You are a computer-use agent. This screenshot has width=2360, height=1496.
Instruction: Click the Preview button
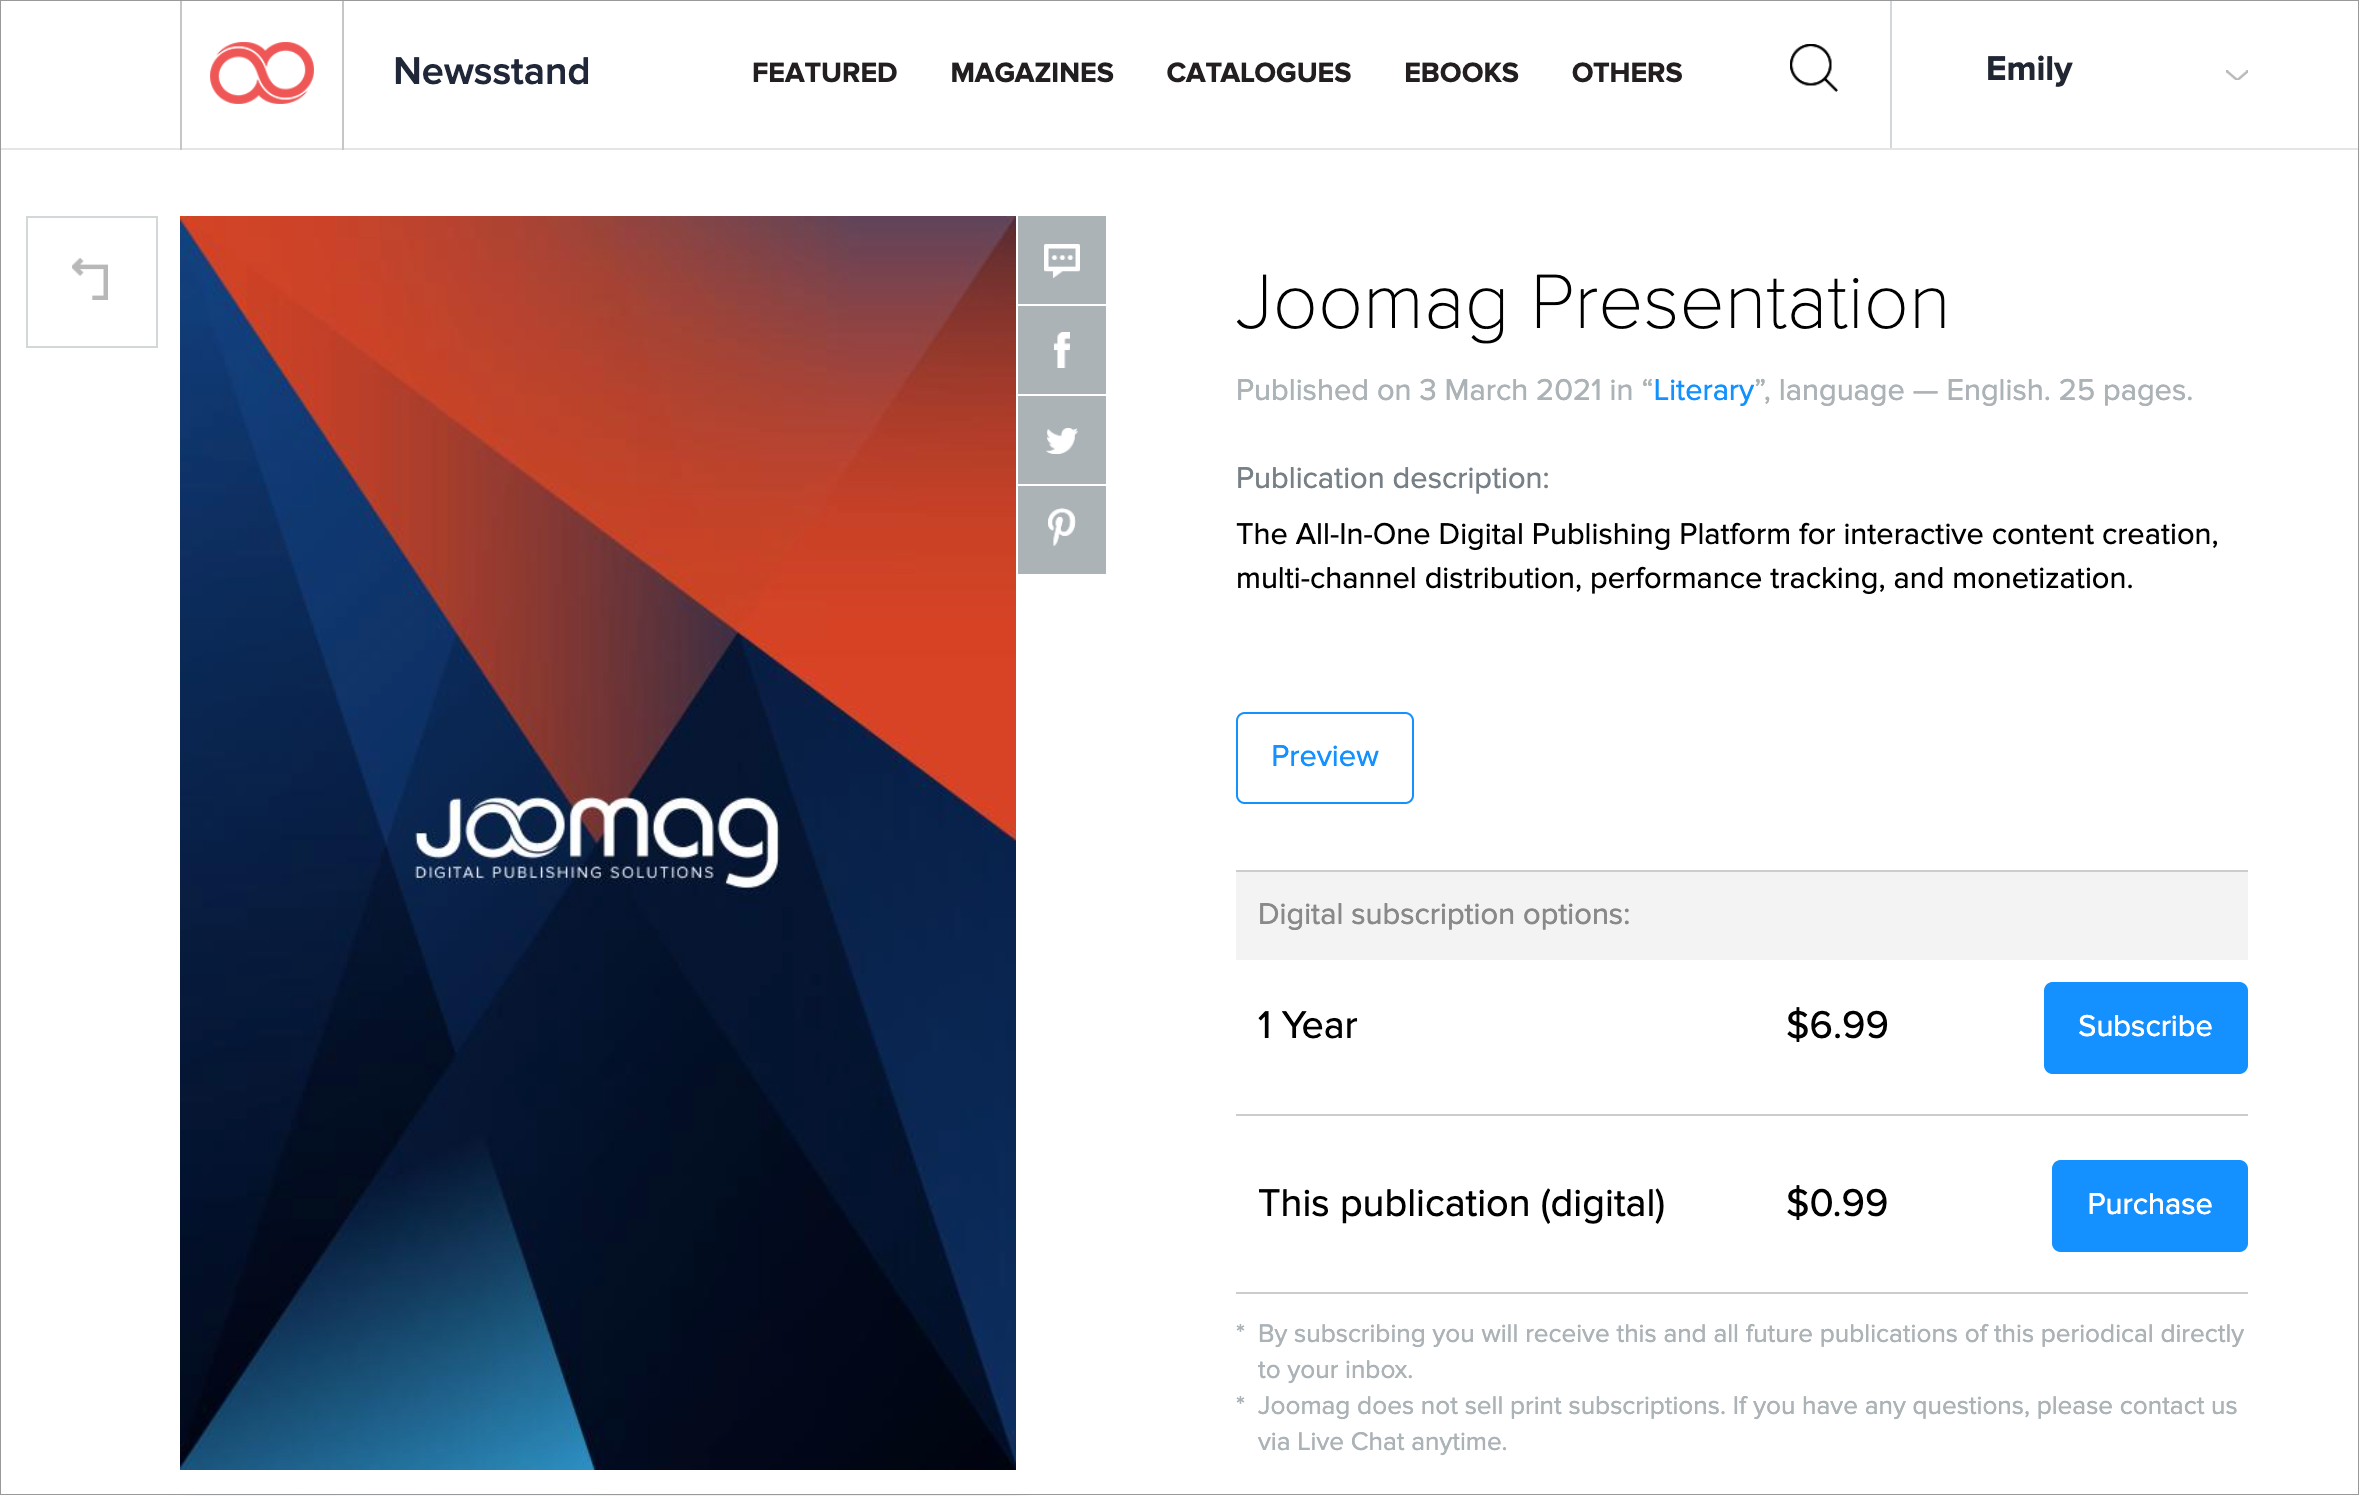coord(1323,757)
